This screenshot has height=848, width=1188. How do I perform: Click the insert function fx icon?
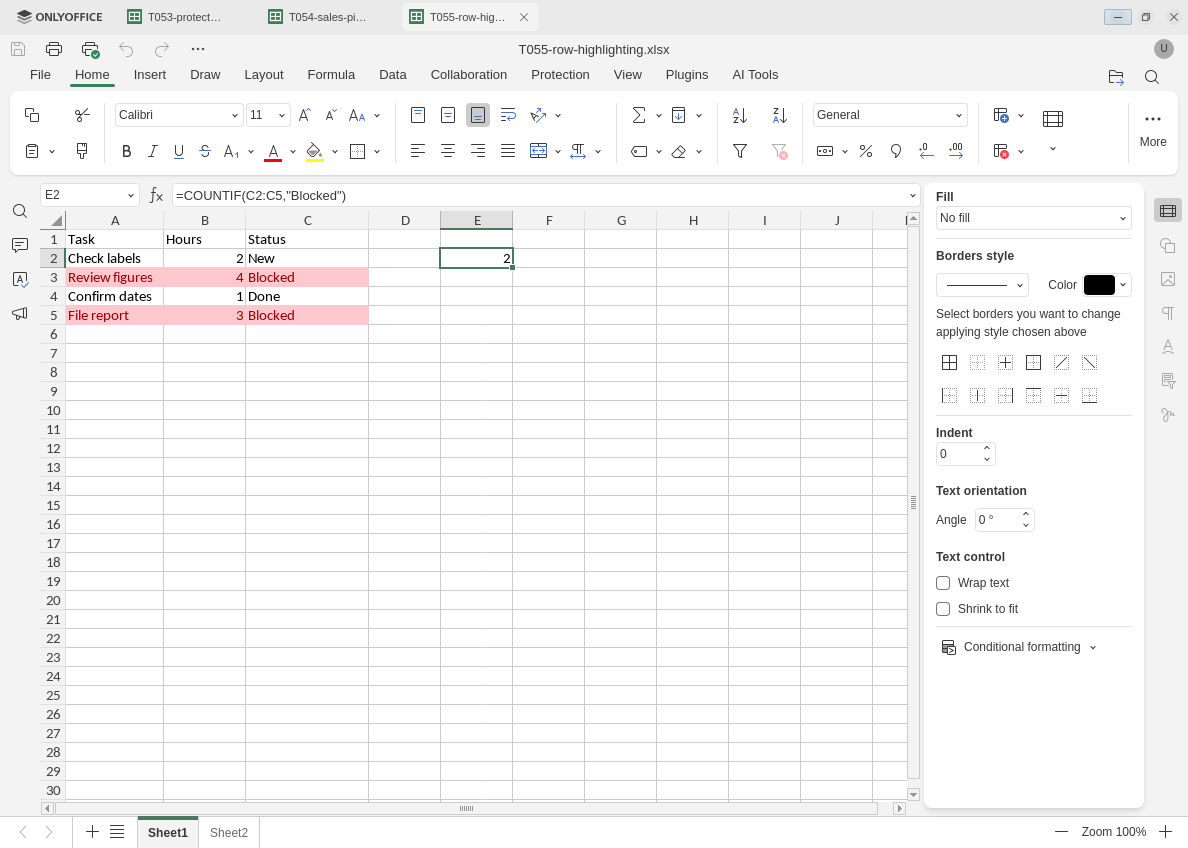point(156,196)
